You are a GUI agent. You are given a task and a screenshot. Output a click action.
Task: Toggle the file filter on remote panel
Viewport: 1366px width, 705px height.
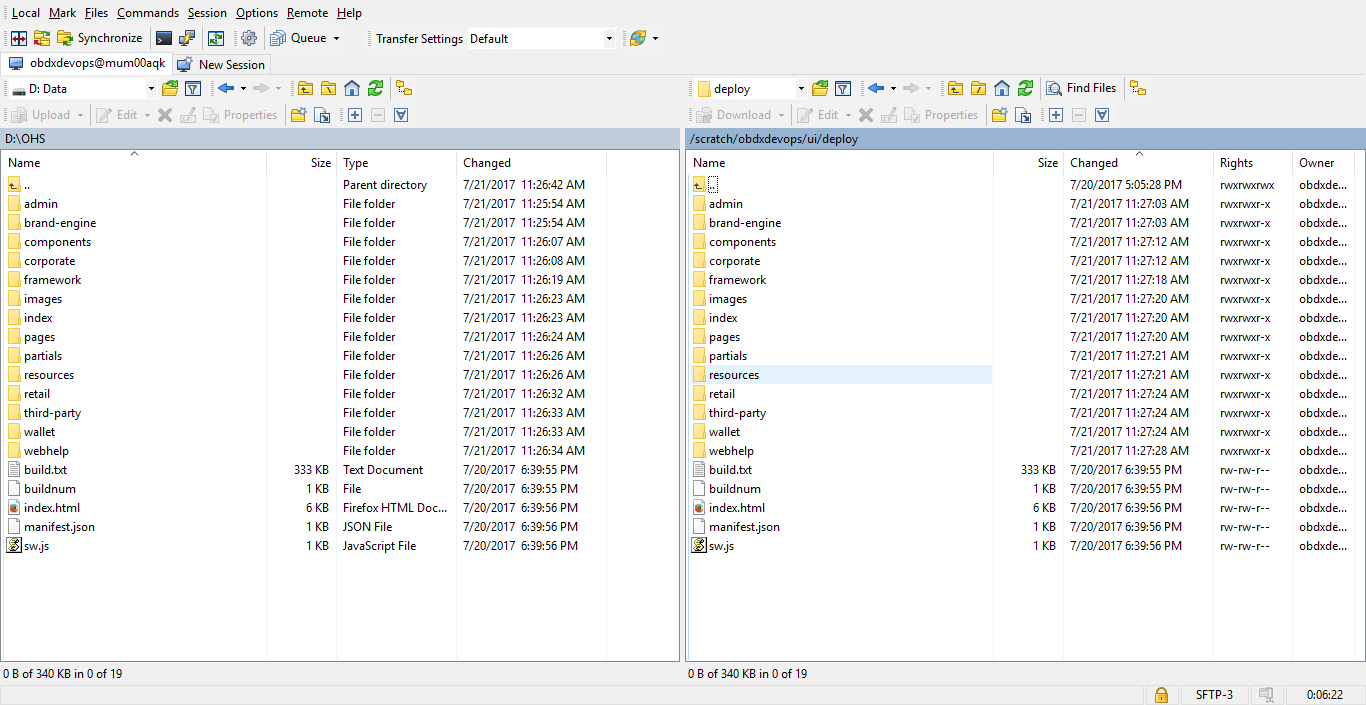coord(842,88)
